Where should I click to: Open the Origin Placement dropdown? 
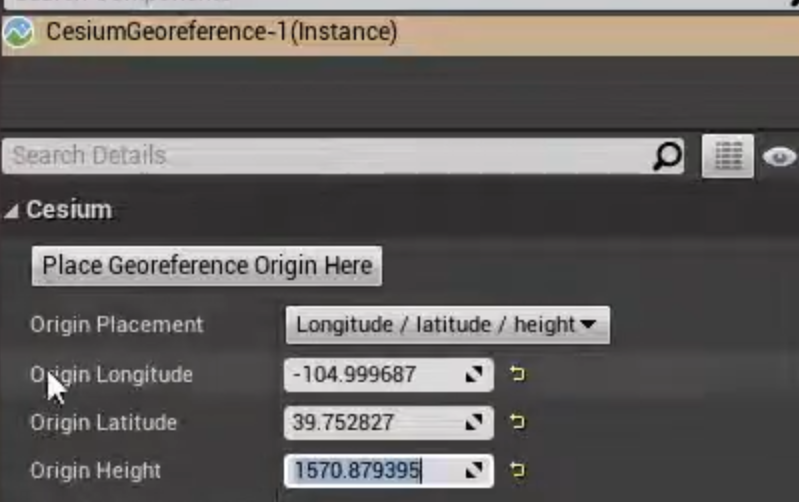(448, 325)
